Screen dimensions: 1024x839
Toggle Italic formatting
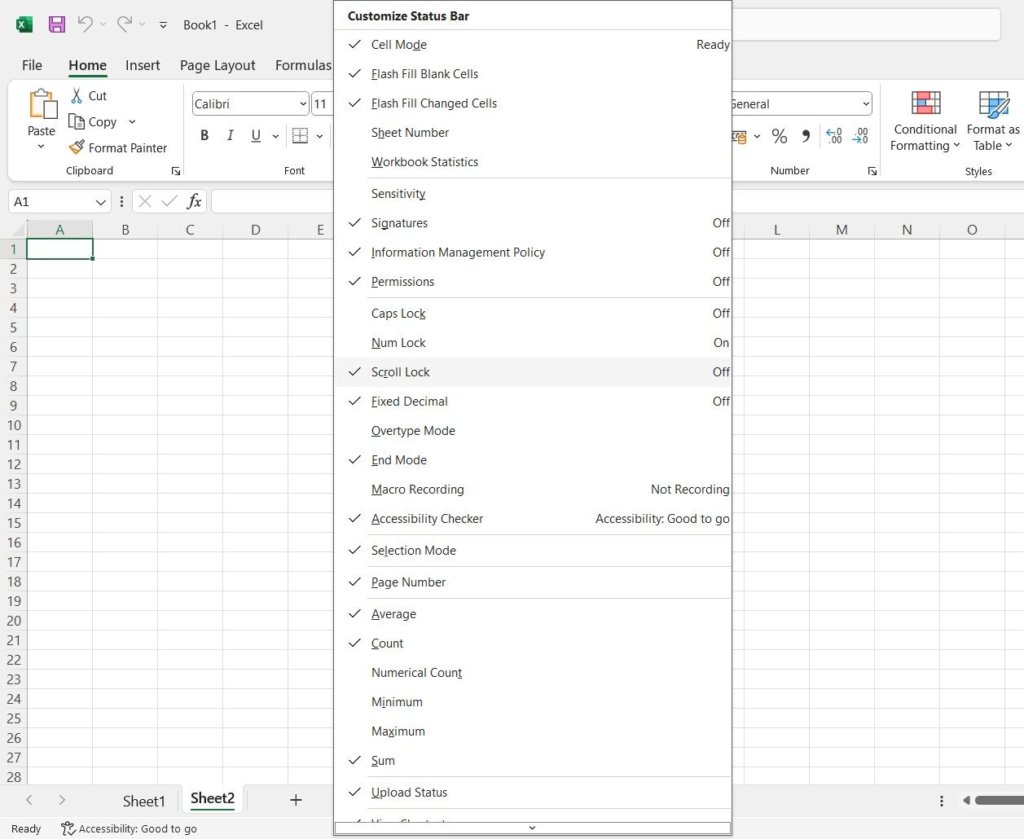tap(230, 135)
